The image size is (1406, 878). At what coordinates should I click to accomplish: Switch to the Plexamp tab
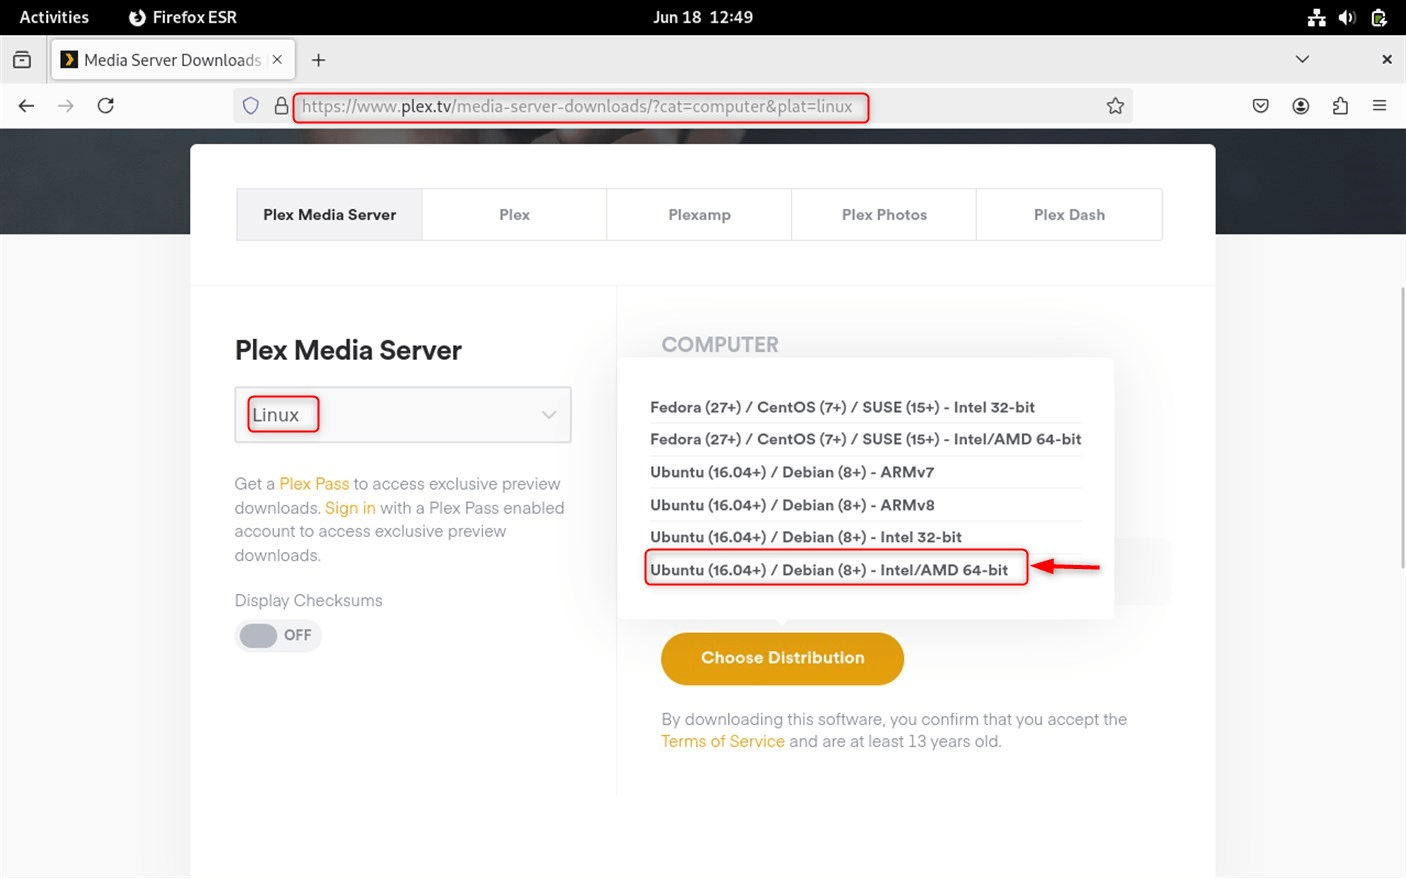coord(699,214)
